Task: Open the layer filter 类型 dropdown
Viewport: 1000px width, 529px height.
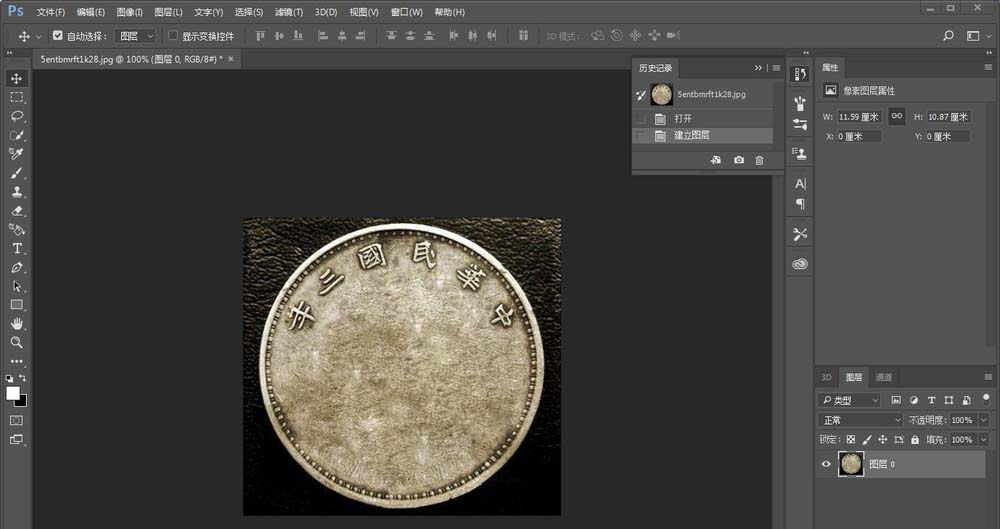Action: (849, 401)
